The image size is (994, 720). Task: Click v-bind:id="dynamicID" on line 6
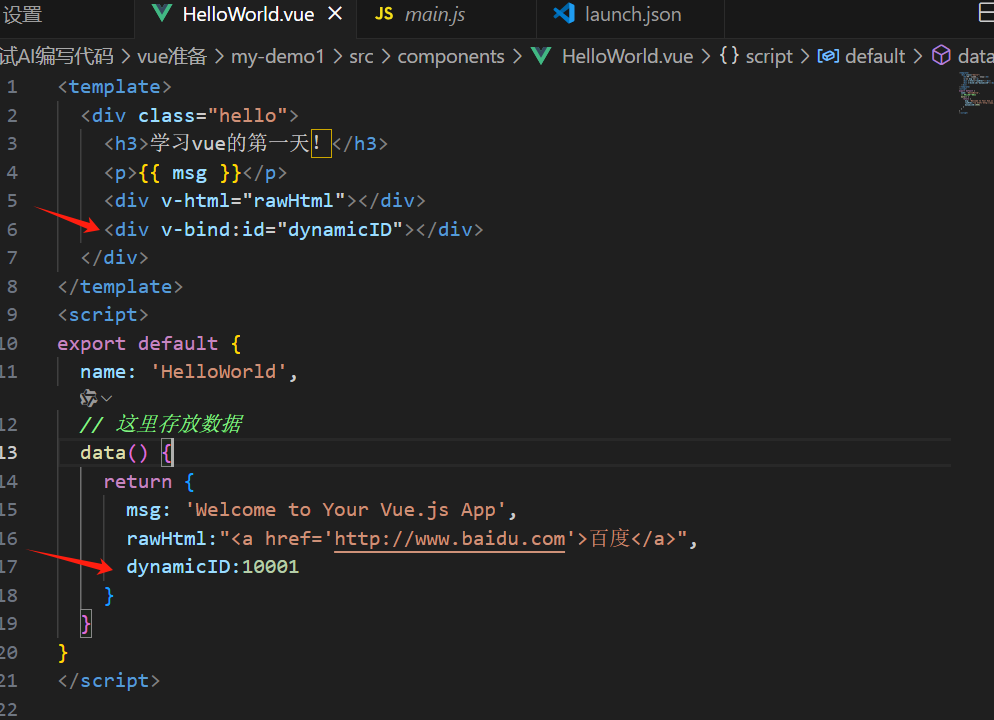pyautogui.click(x=282, y=229)
